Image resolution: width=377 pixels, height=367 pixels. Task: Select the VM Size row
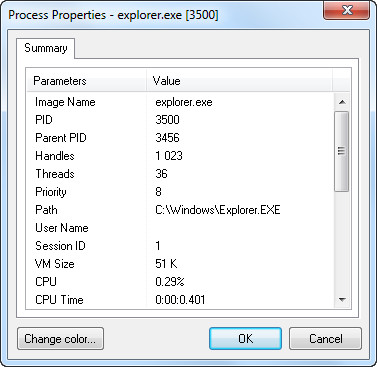(x=180, y=264)
